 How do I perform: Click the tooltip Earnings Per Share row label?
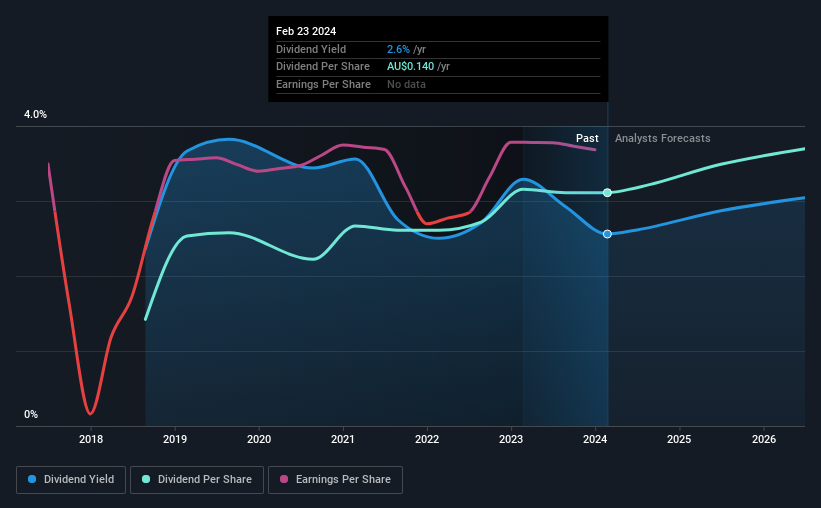pyautogui.click(x=323, y=84)
